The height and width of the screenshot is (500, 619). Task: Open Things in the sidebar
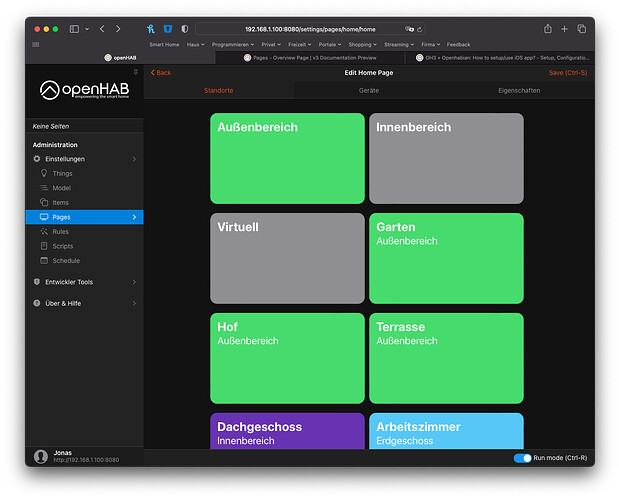point(62,173)
